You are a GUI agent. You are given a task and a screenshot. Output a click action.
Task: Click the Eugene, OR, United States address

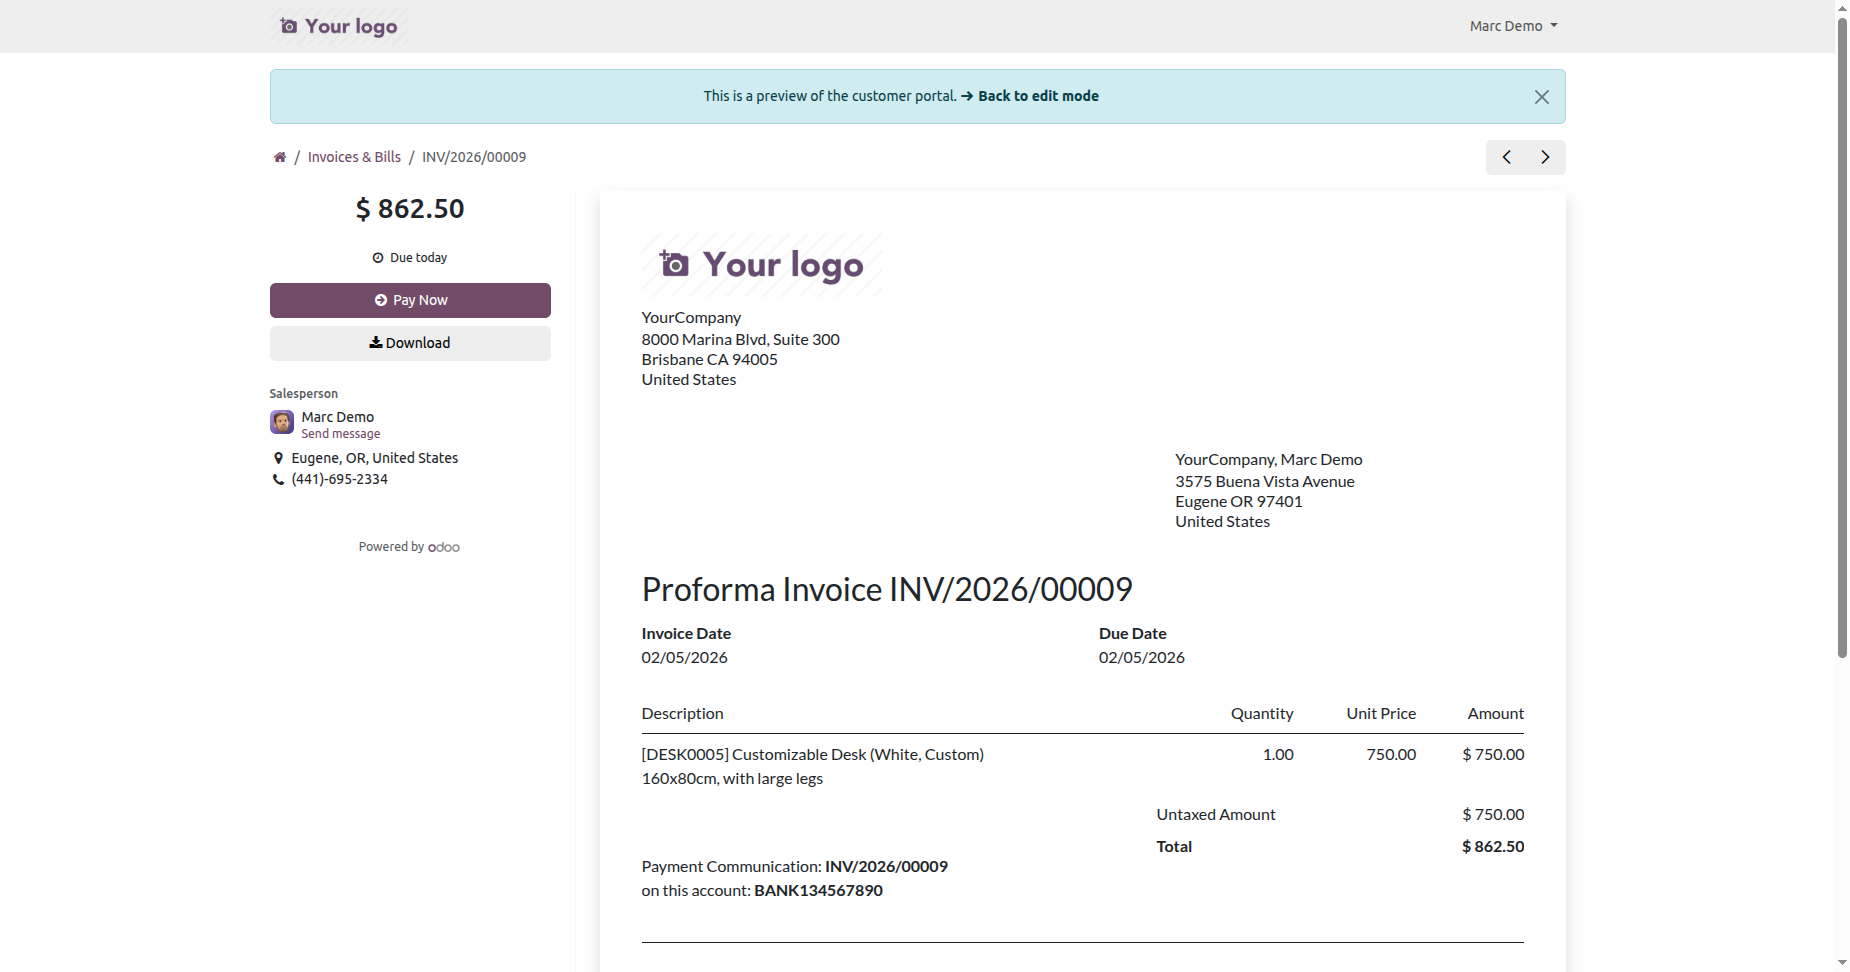pyautogui.click(x=375, y=458)
